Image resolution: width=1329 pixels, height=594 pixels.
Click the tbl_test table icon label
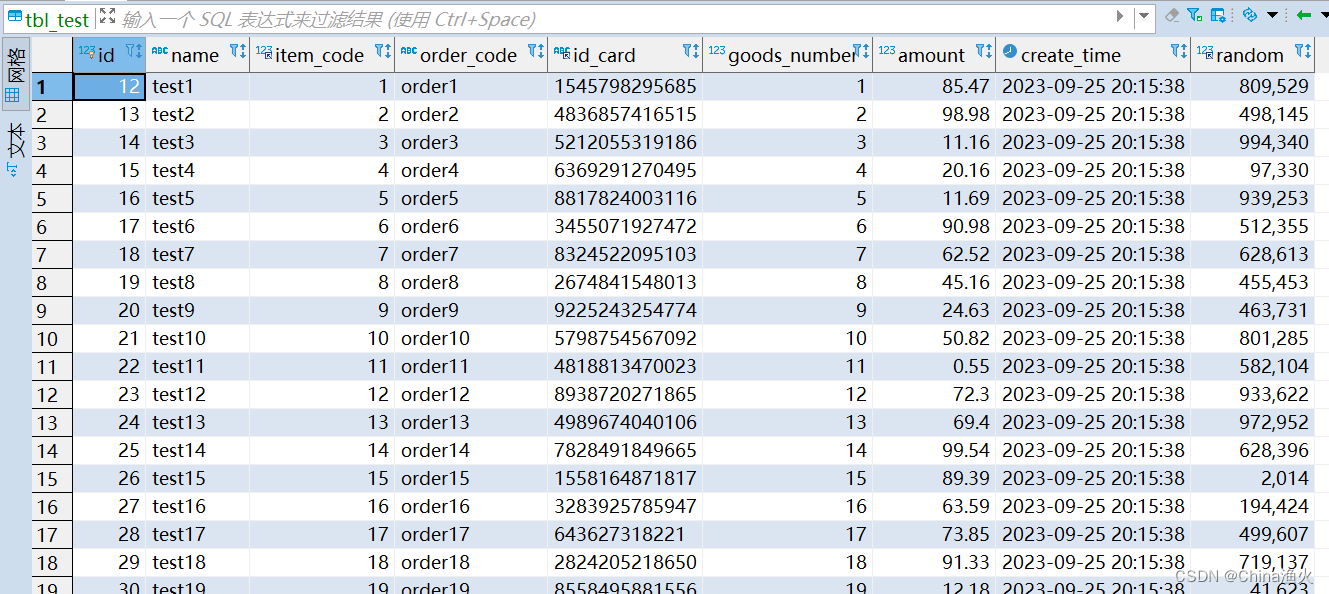(x=49, y=17)
